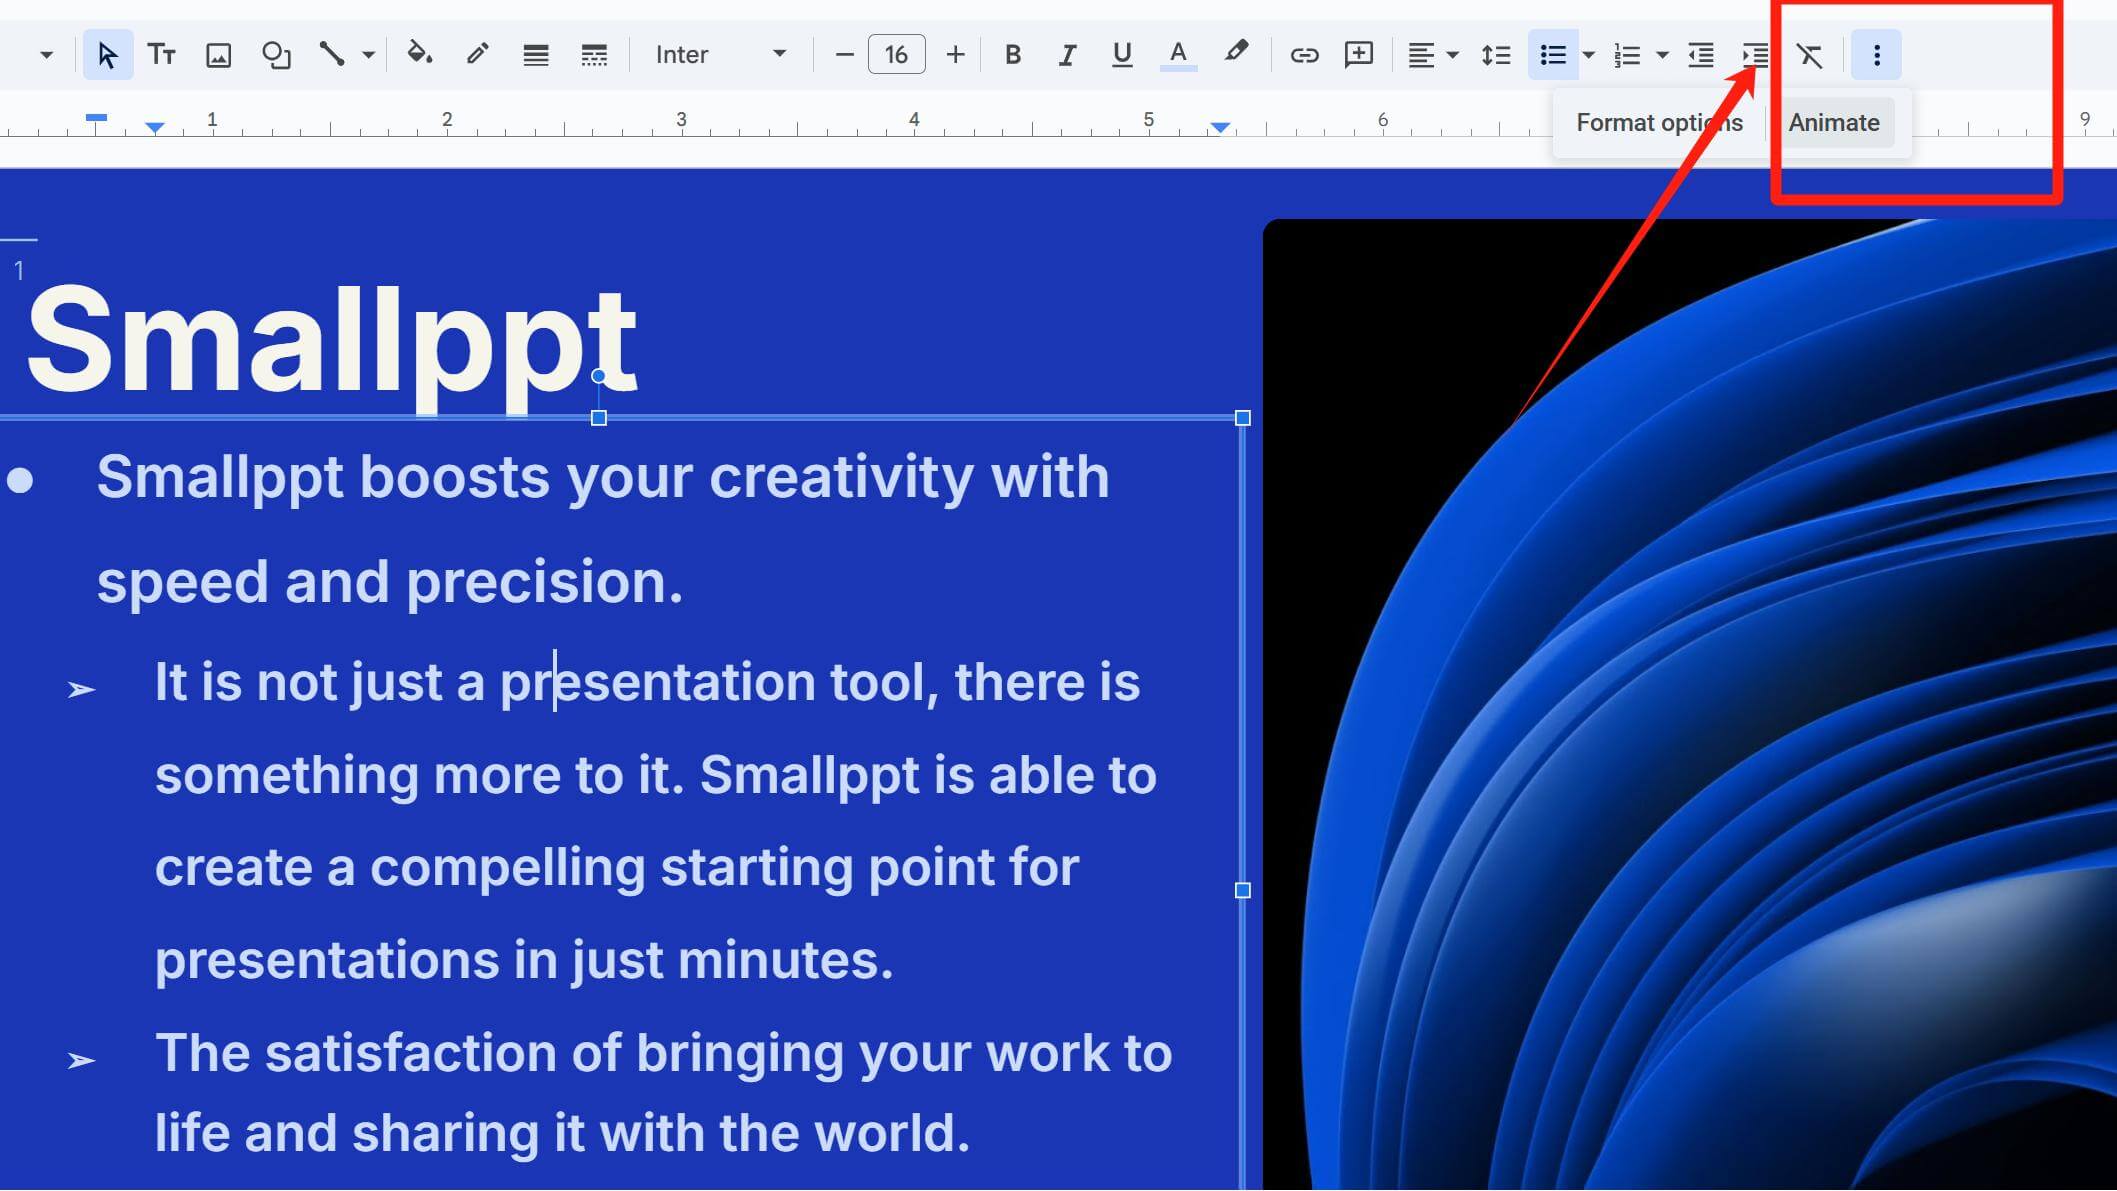Decrease font size with minus
The height and width of the screenshot is (1191, 2117).
(844, 54)
